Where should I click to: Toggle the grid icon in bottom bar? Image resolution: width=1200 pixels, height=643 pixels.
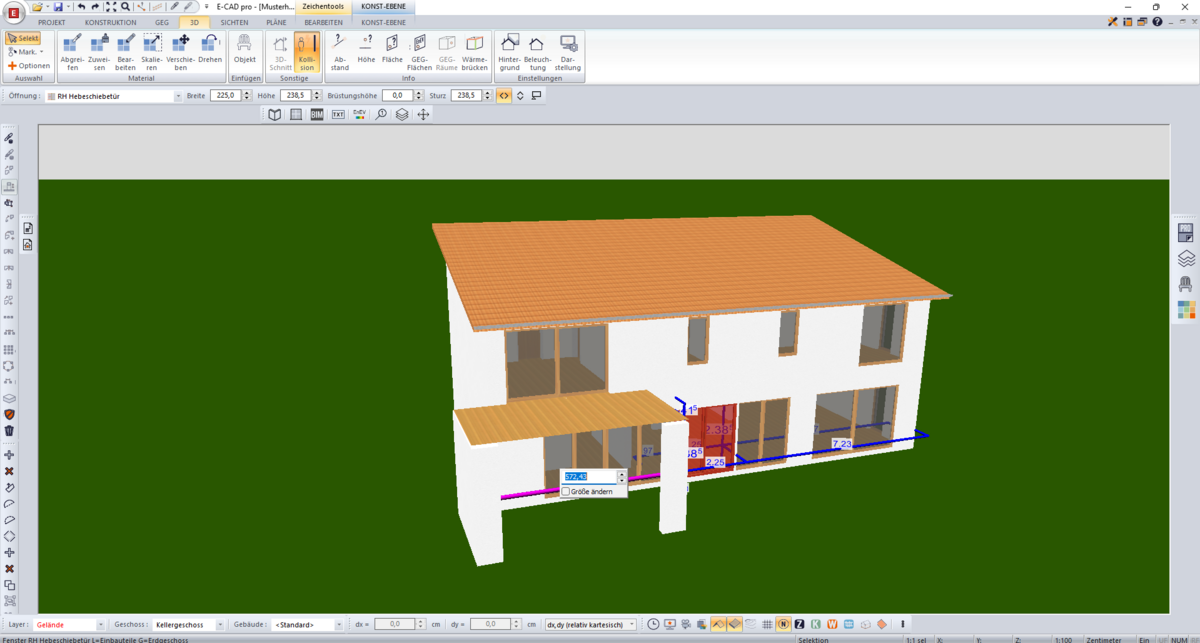[767, 625]
